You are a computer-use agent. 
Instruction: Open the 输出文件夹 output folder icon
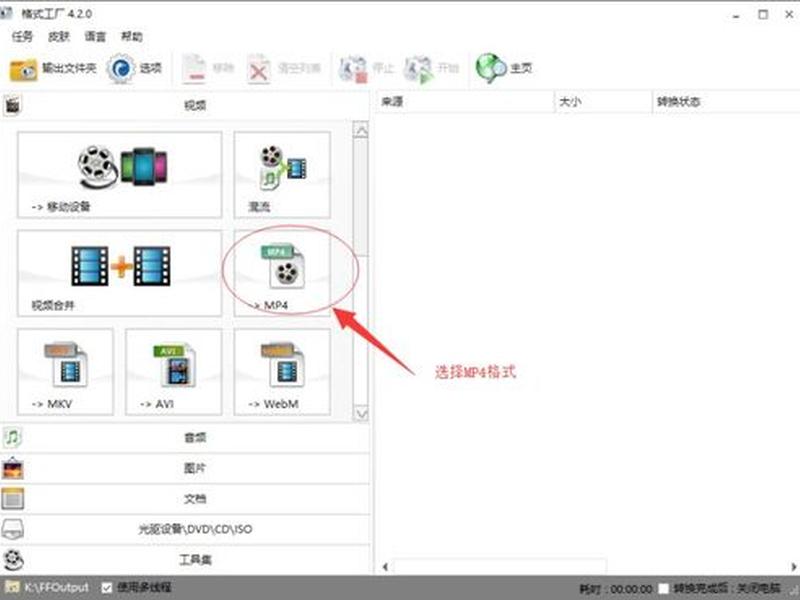coord(23,68)
